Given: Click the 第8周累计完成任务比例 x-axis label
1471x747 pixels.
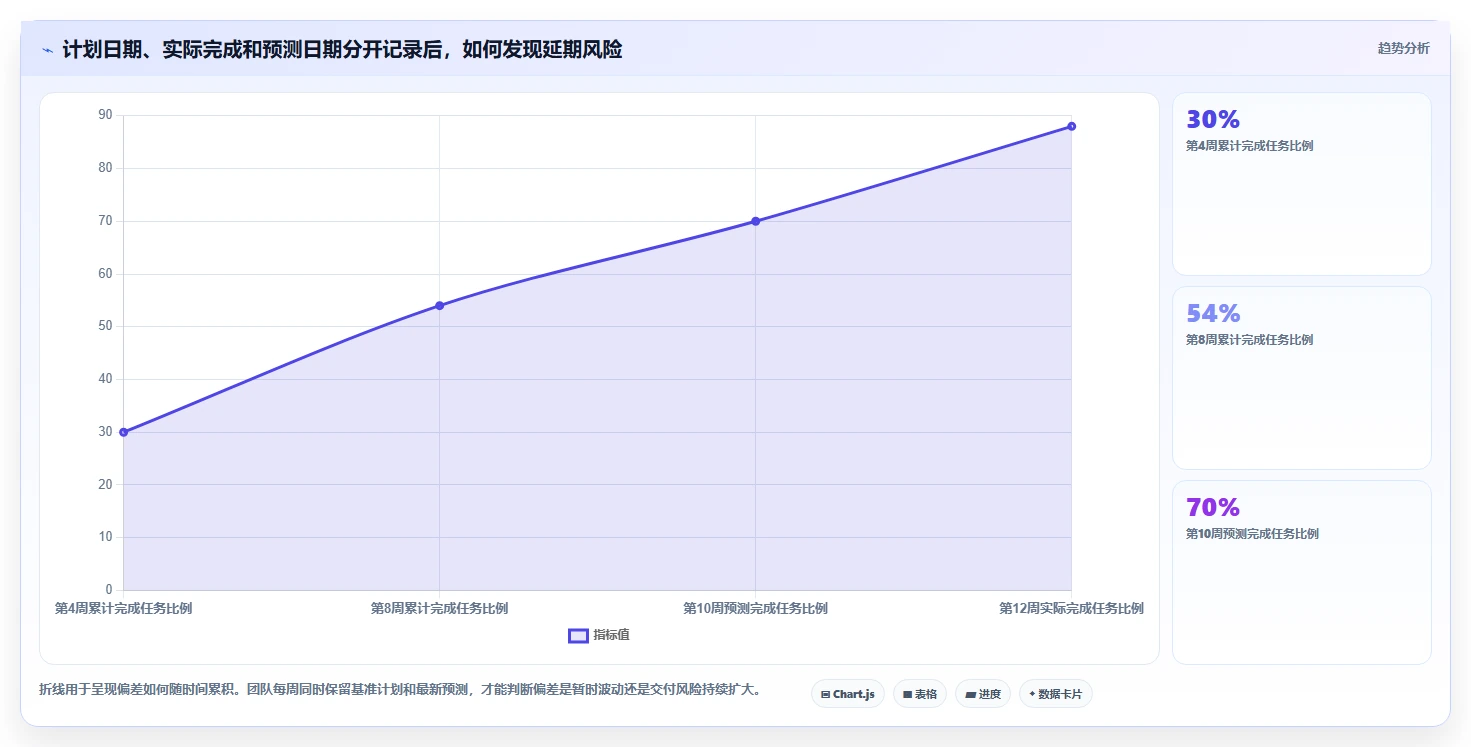Looking at the screenshot, I should point(439,608).
